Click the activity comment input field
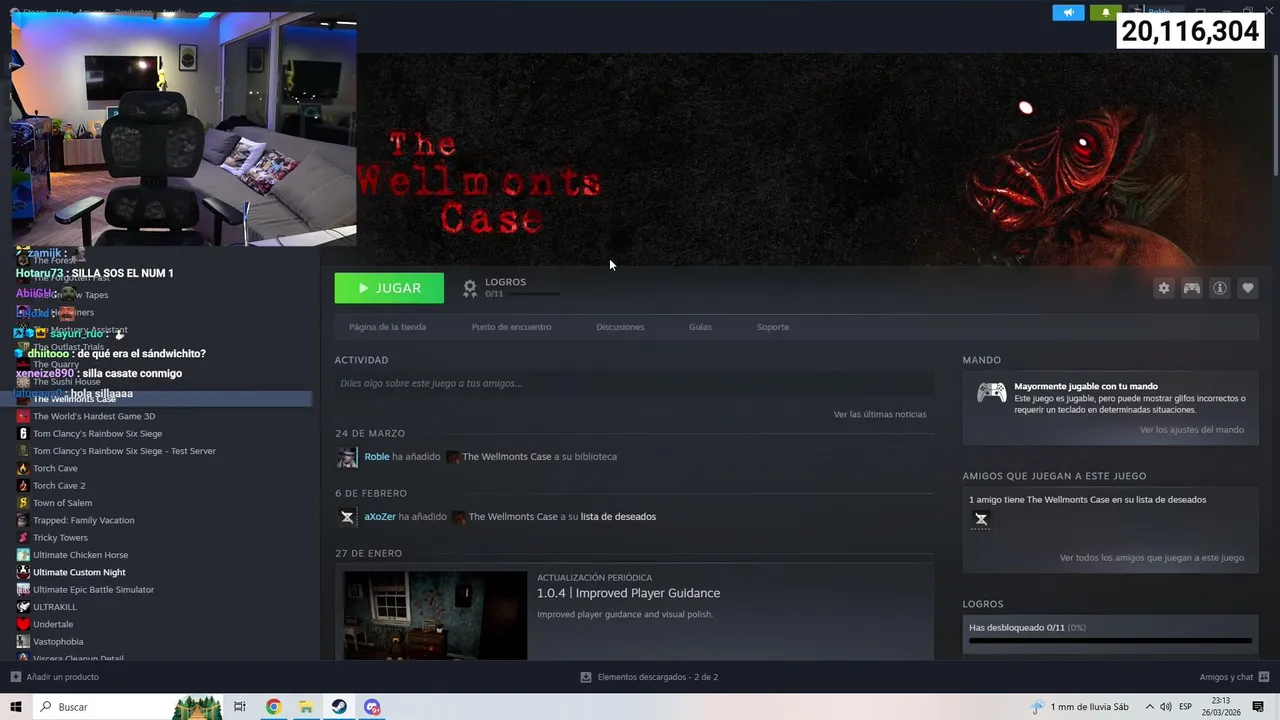 point(634,384)
